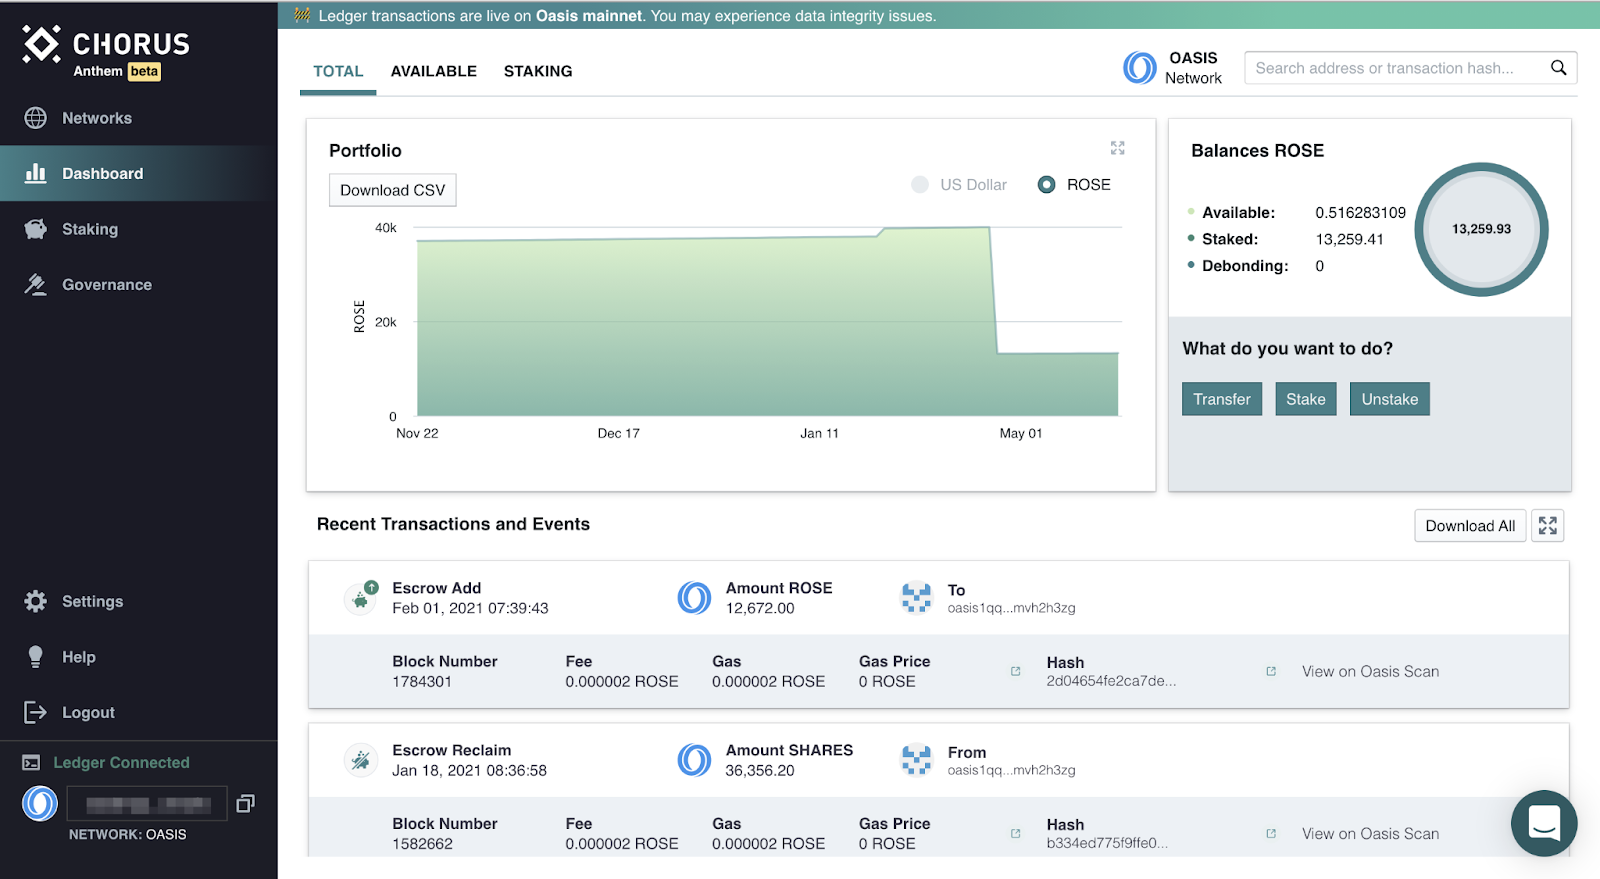
Task: Click recipient address under To
Action: [1012, 608]
